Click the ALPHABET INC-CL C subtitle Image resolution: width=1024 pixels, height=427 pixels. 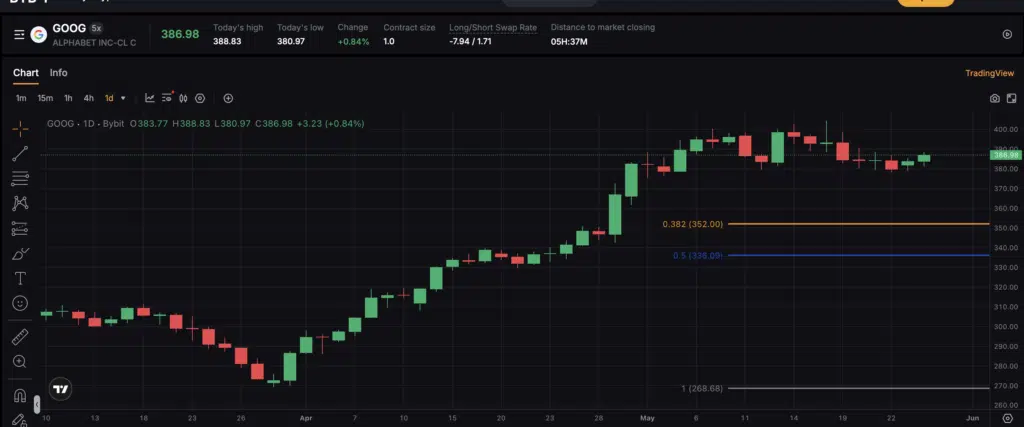pos(95,42)
